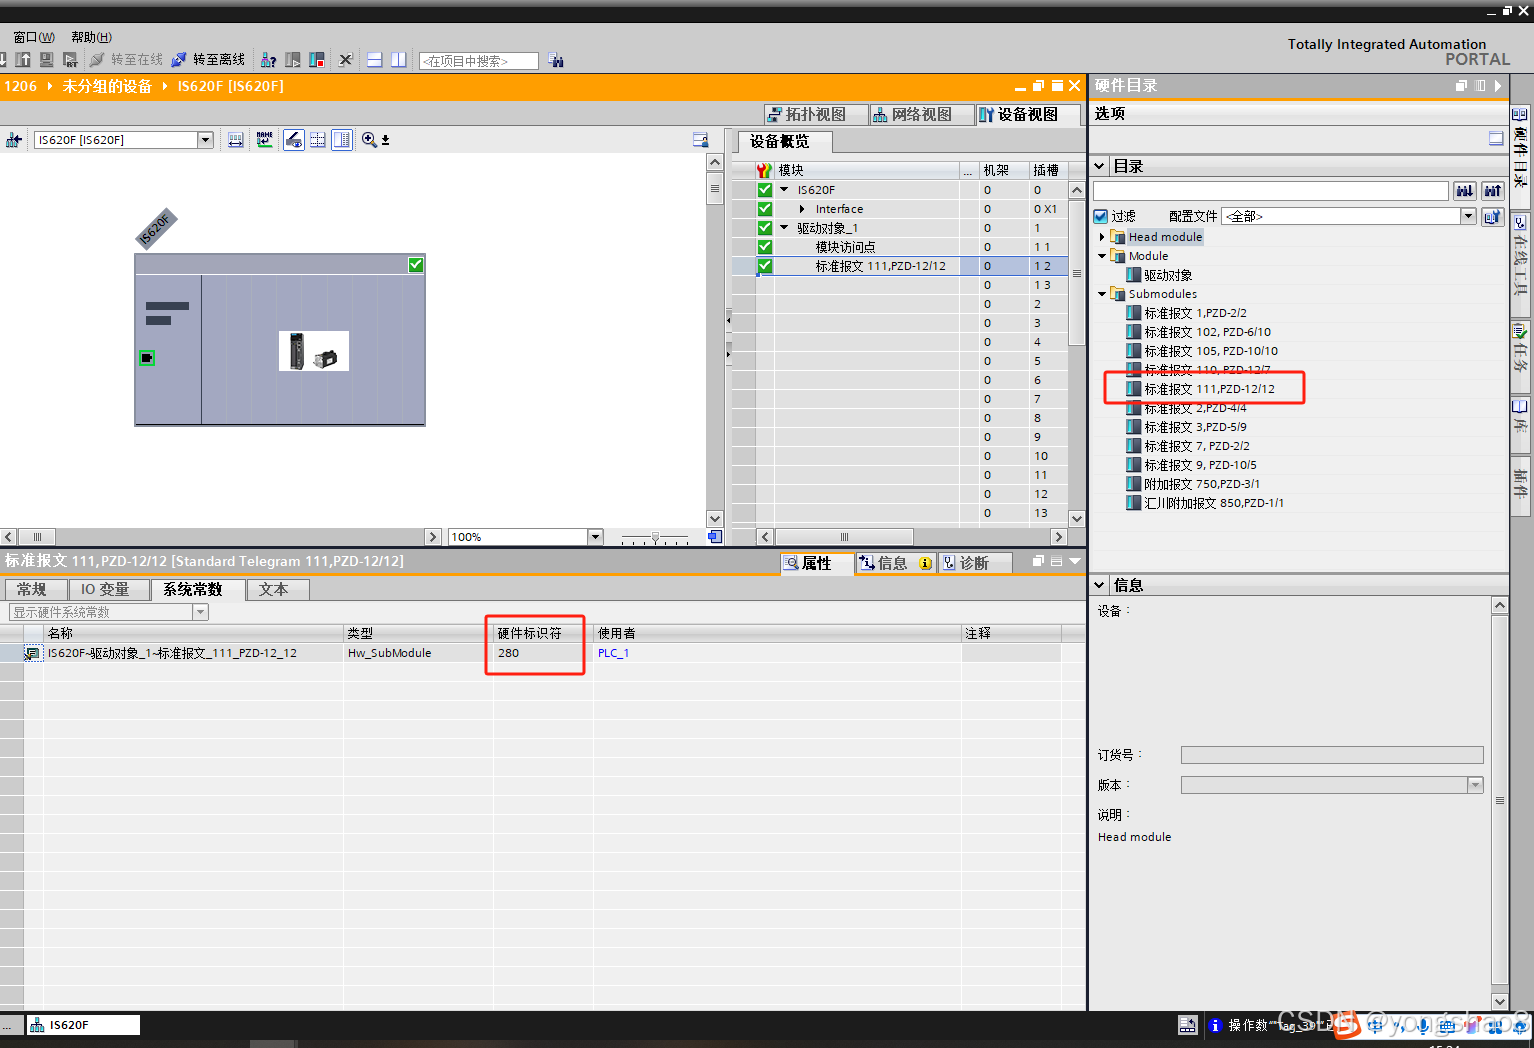The height and width of the screenshot is (1048, 1534).
Task: Click the go offline (转至离线) icon
Action: (179, 60)
